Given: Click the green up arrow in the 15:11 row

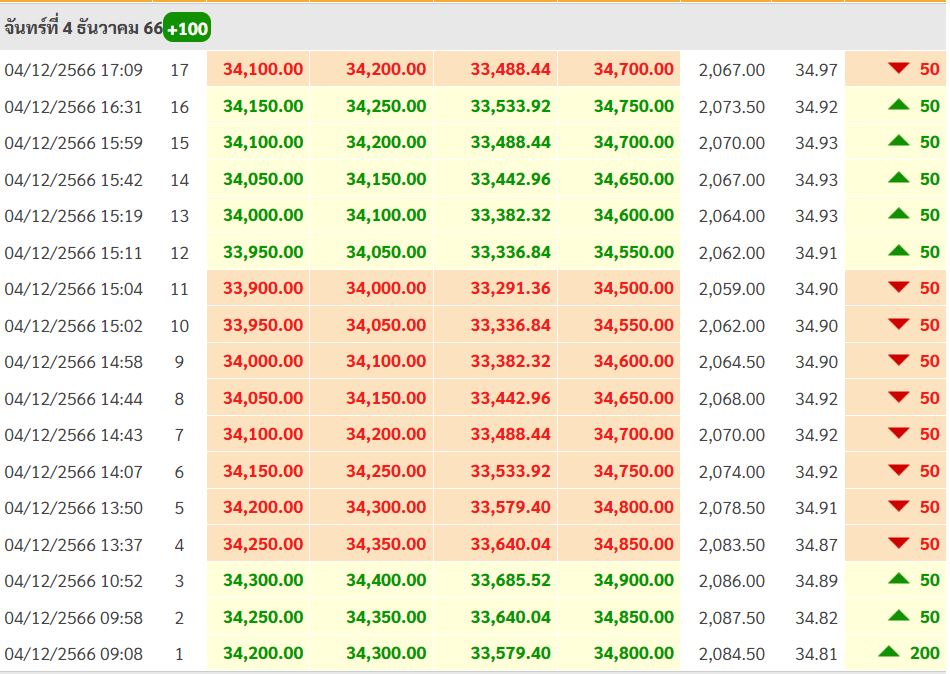Looking at the screenshot, I should click(x=899, y=251).
